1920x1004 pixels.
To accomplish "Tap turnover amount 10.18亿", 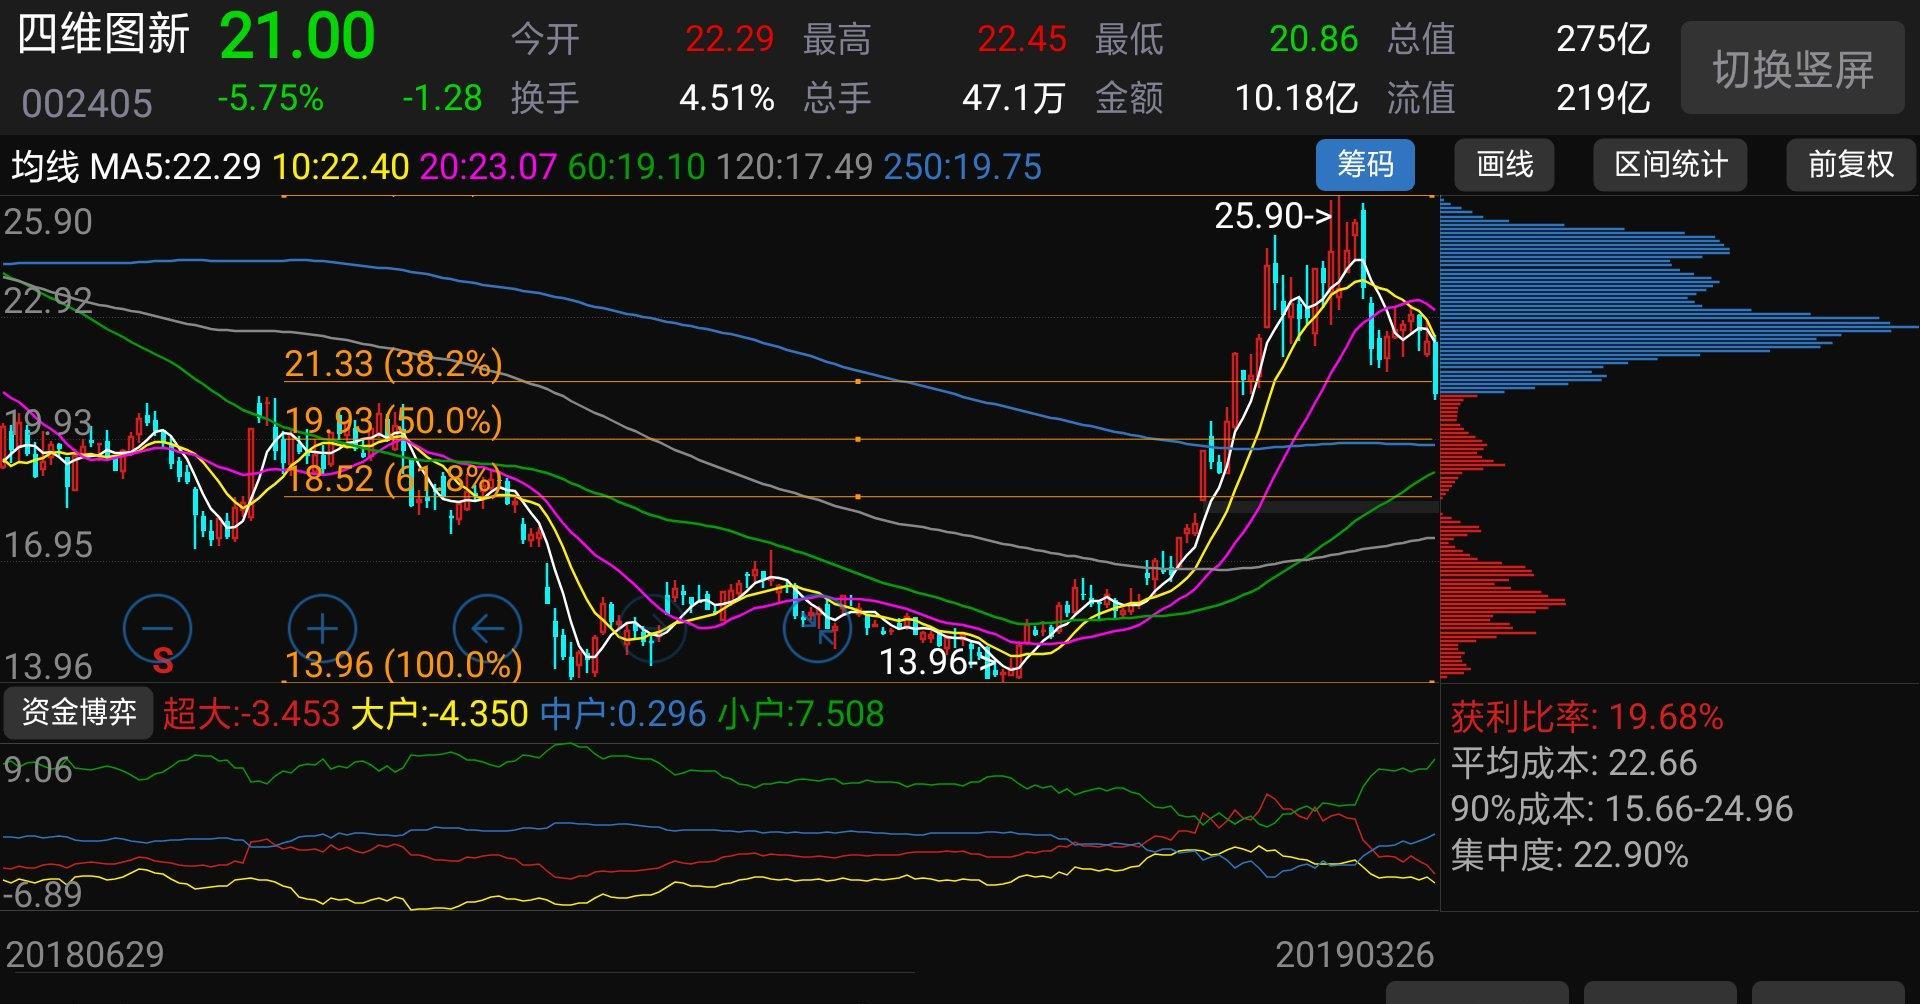I will [x=1296, y=98].
